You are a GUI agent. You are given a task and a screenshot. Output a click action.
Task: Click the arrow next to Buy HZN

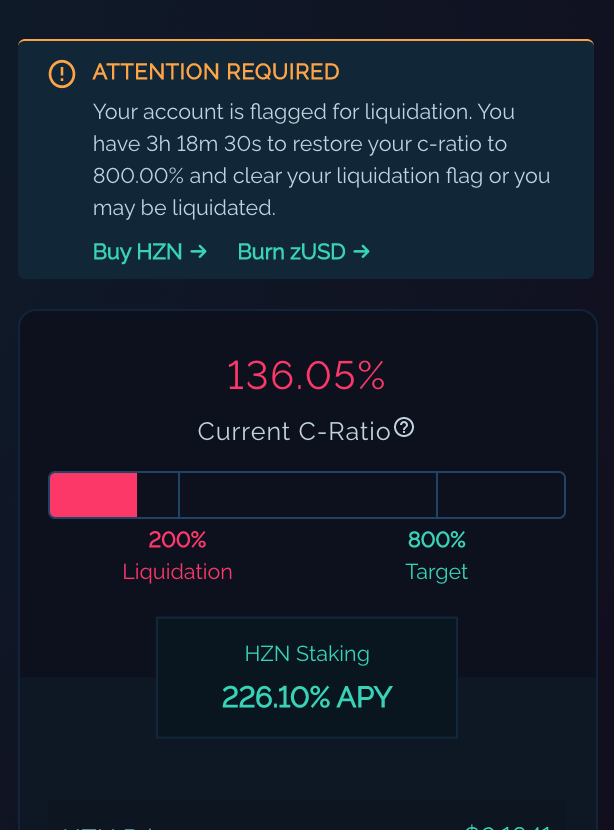click(198, 251)
